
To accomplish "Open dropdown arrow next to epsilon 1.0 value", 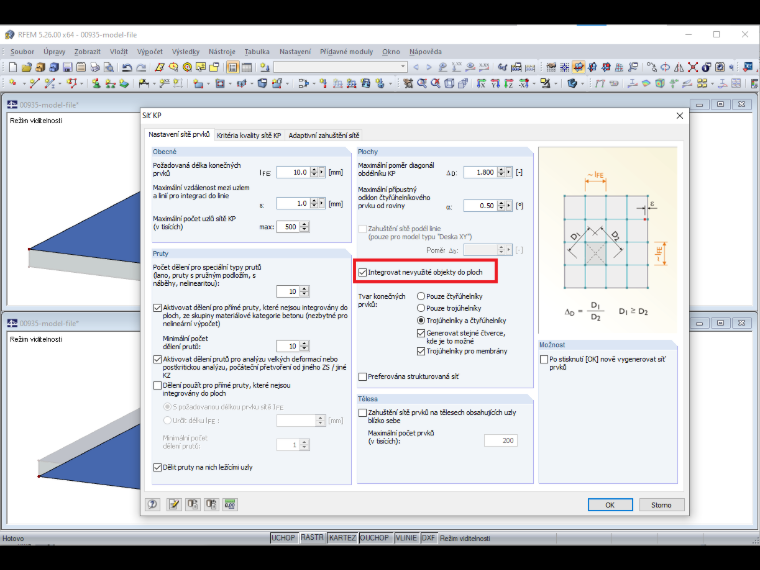I will [x=321, y=204].
